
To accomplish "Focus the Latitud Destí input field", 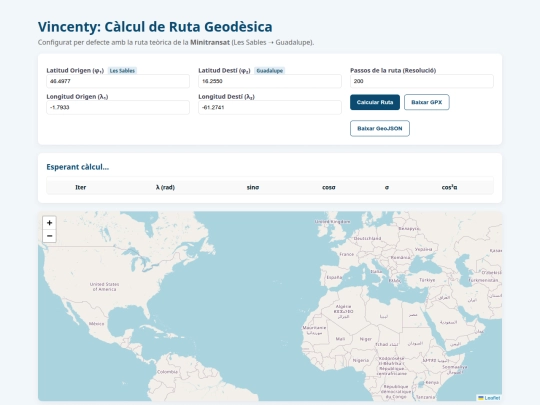I will click(270, 81).
